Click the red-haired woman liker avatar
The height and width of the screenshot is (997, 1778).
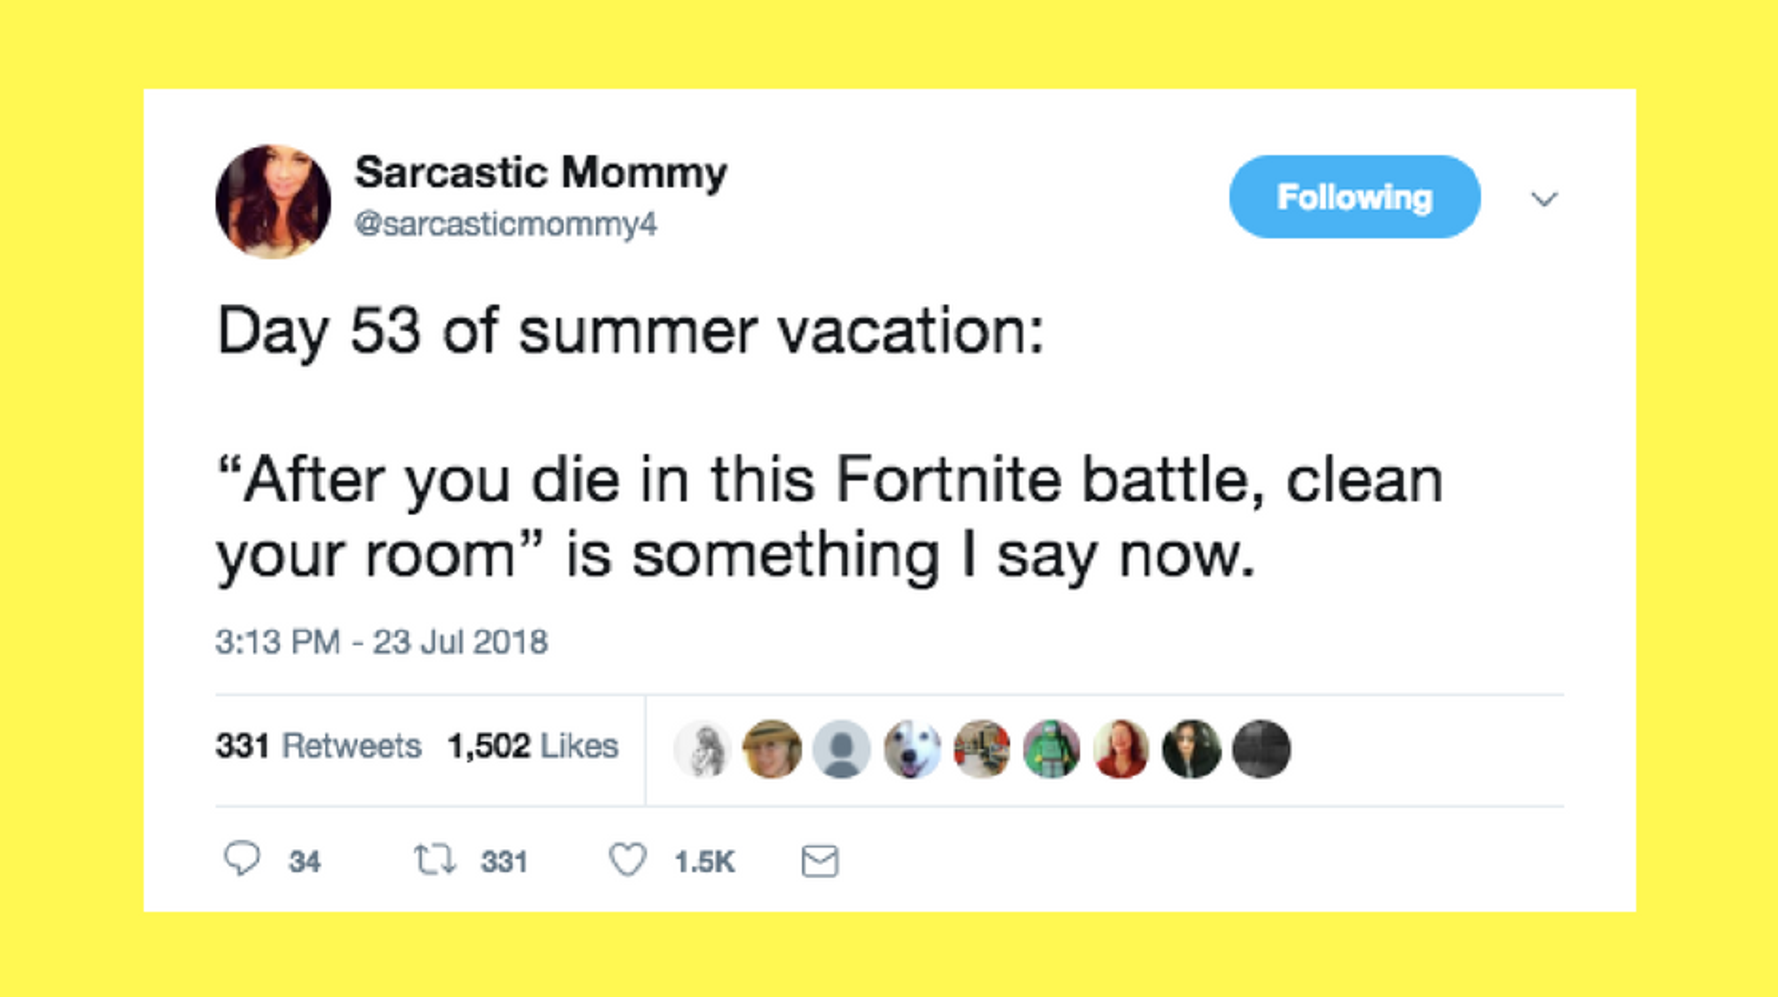pyautogui.click(x=1121, y=749)
